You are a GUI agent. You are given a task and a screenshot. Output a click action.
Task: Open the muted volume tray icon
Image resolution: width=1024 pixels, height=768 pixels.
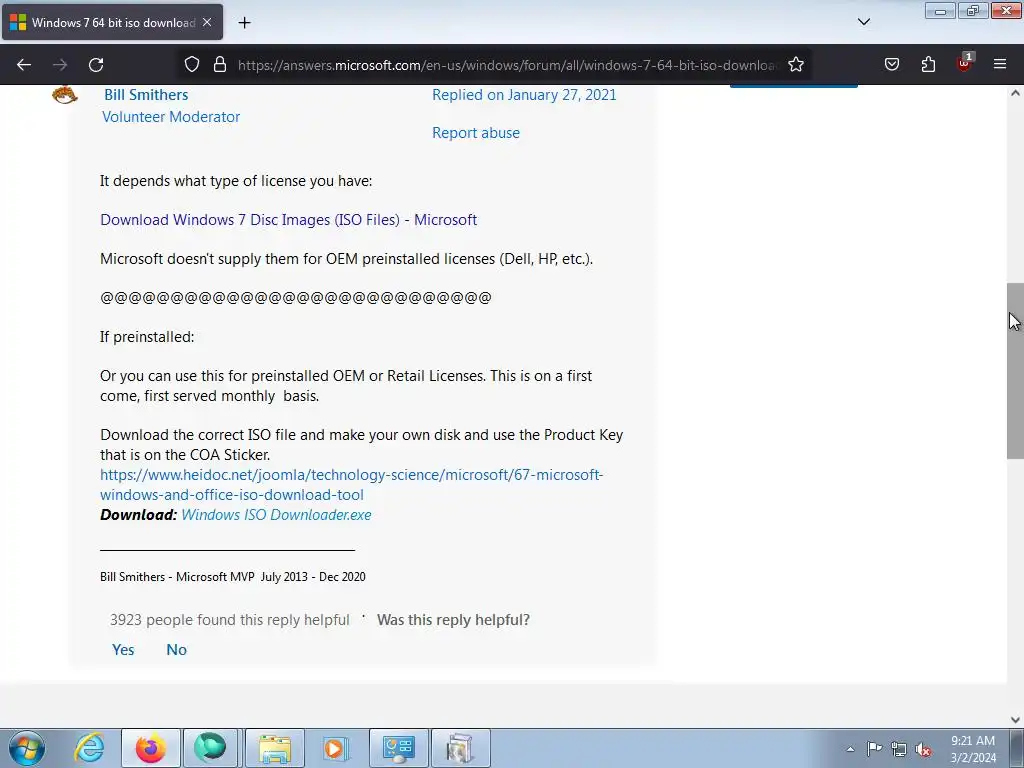923,749
